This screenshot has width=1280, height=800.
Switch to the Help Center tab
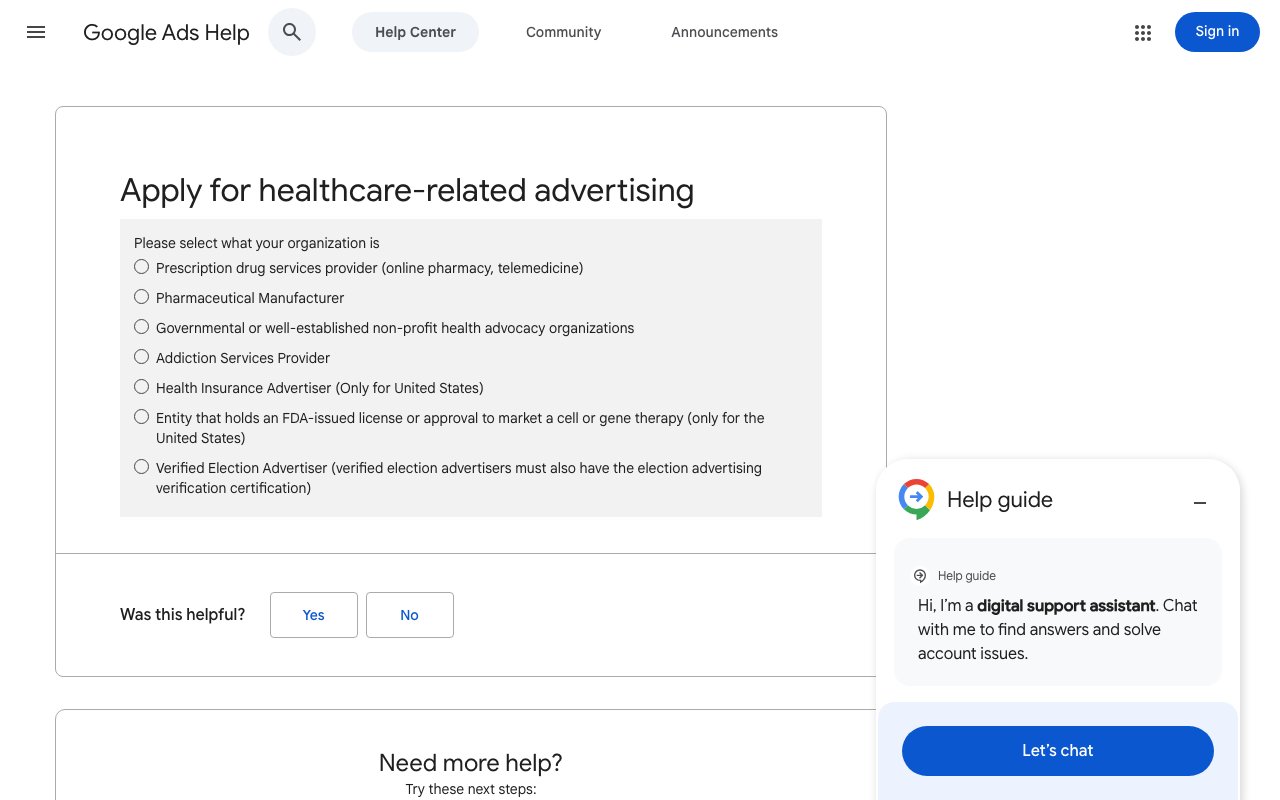415,32
